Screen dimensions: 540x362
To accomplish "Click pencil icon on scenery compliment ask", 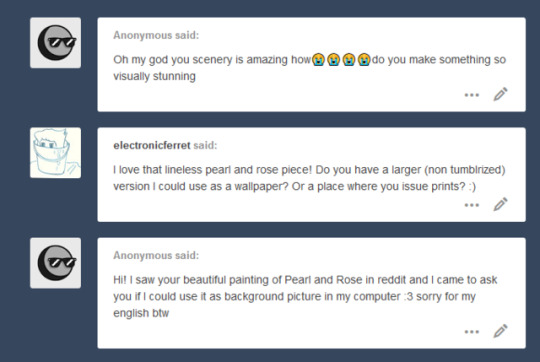I will pyautogui.click(x=500, y=94).
